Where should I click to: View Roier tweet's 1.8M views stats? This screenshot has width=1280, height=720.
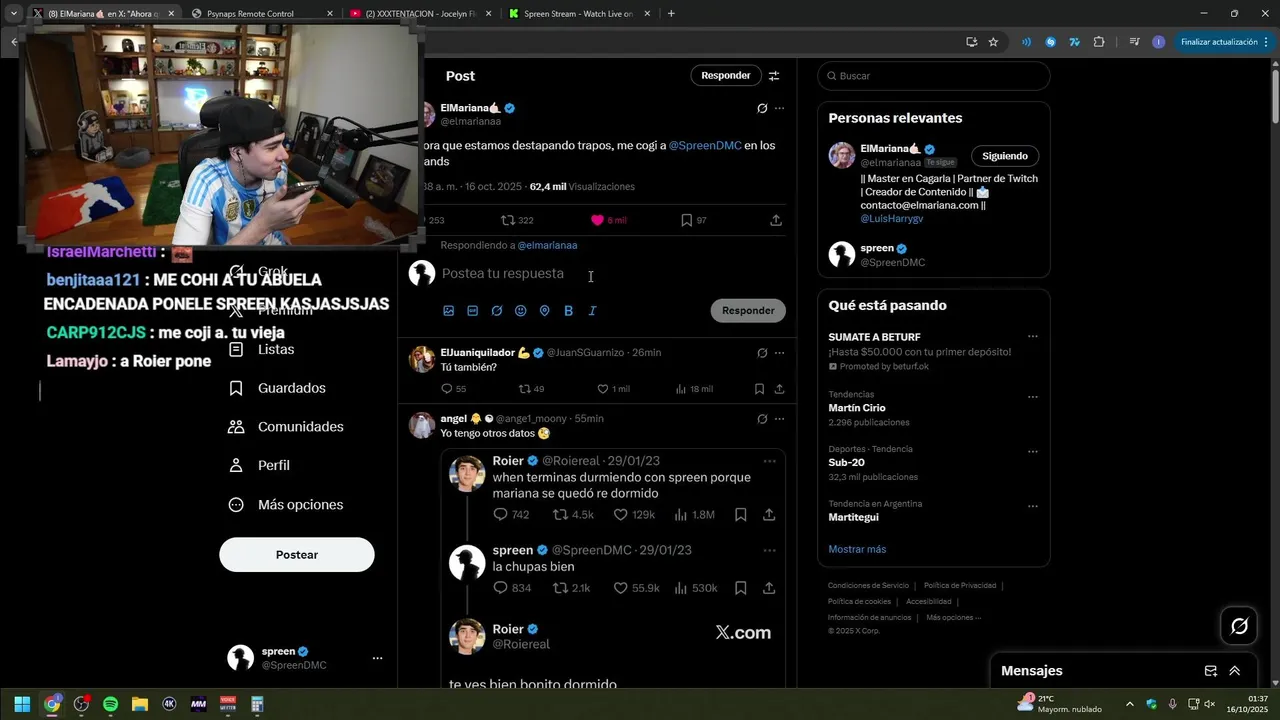[x=694, y=515]
